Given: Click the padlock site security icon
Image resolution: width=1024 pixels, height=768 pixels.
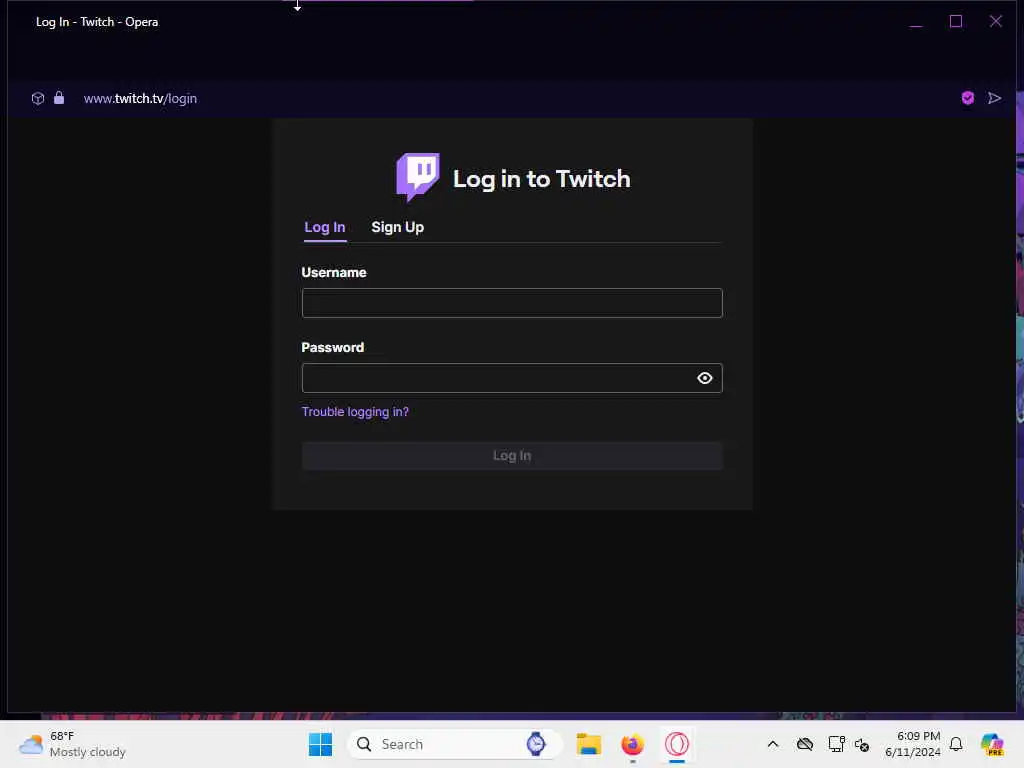Looking at the screenshot, I should (59, 98).
